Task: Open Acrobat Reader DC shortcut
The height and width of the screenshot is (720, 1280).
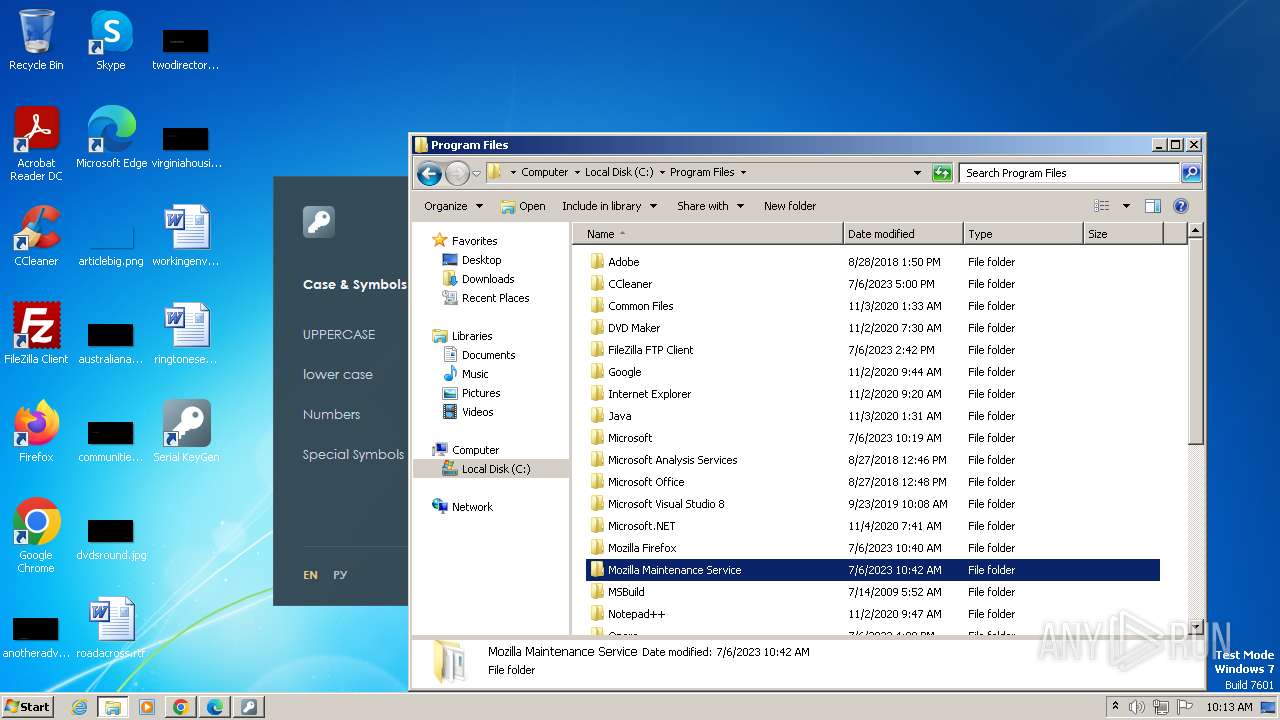Action: (36, 143)
